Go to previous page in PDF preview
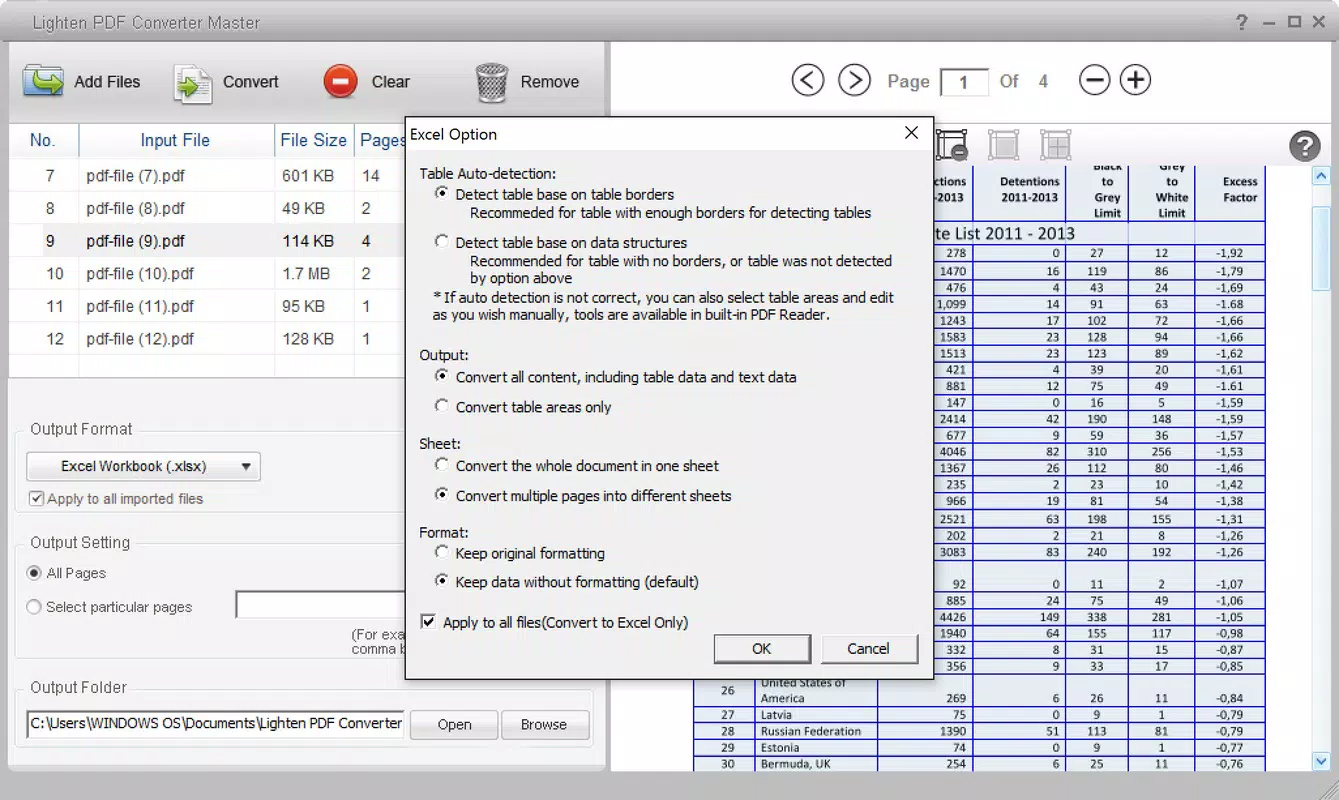Screen dimensions: 1339x800 808,80
